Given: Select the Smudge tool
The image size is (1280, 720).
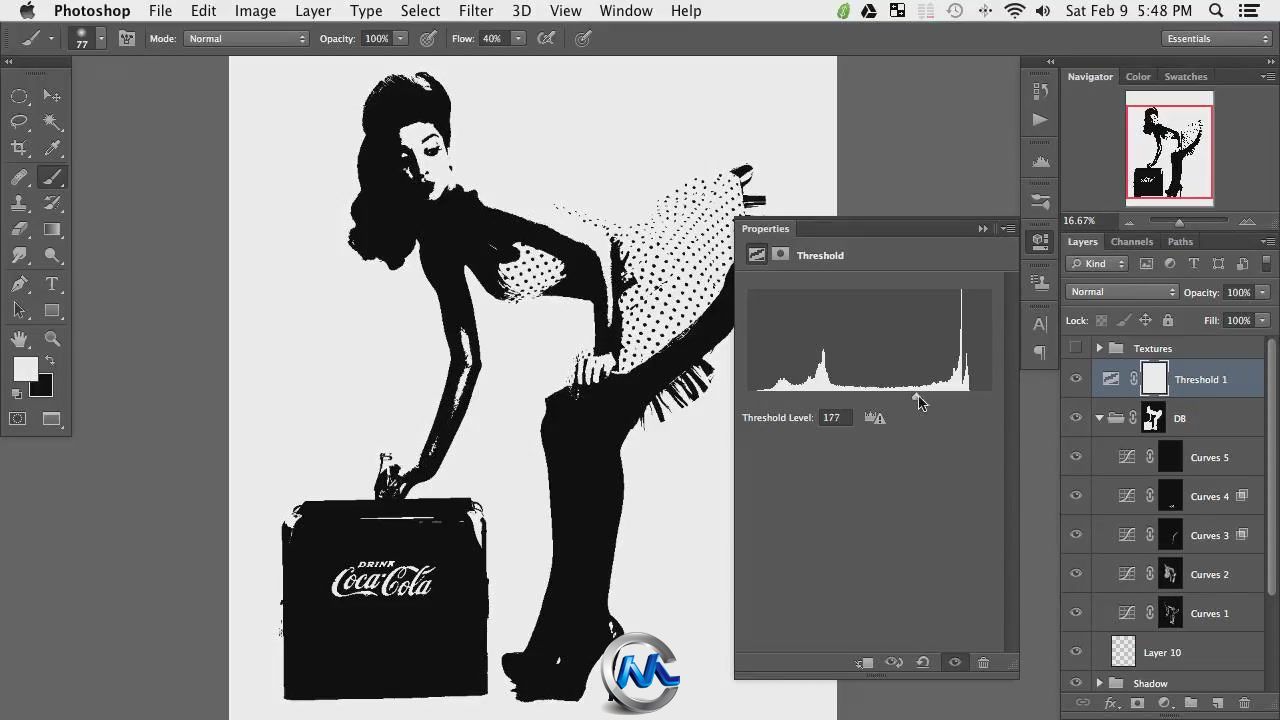Looking at the screenshot, I should 19,257.
